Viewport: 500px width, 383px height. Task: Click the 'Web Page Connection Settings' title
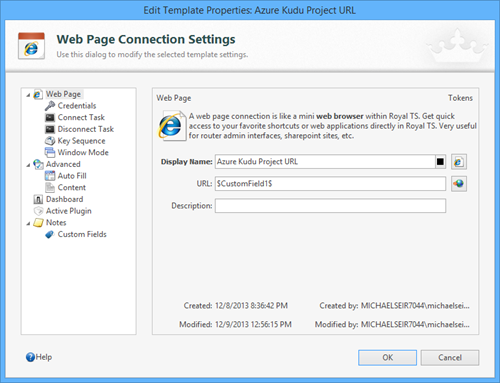point(146,39)
